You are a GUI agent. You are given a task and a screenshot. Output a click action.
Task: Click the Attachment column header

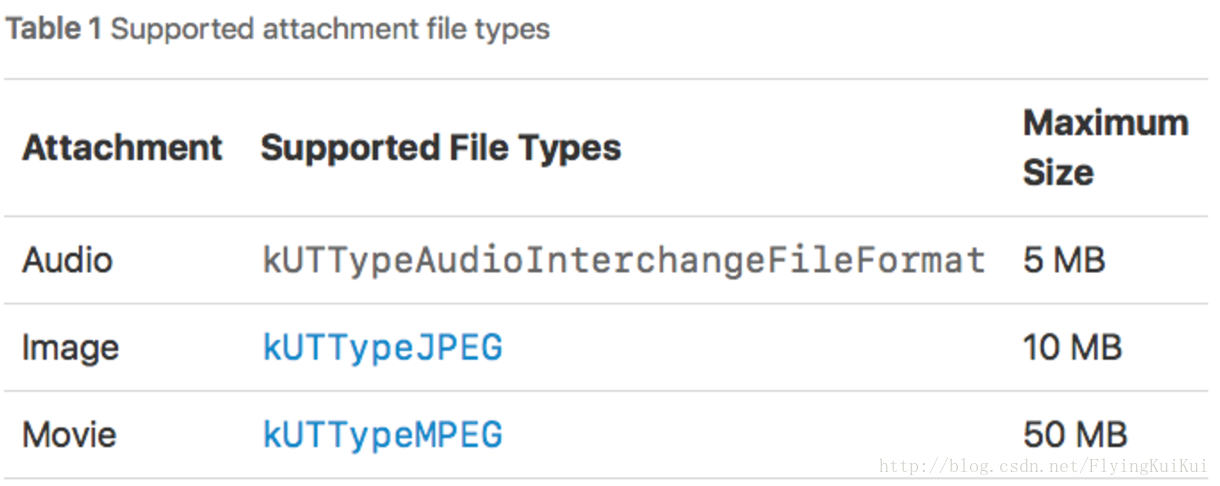click(122, 148)
